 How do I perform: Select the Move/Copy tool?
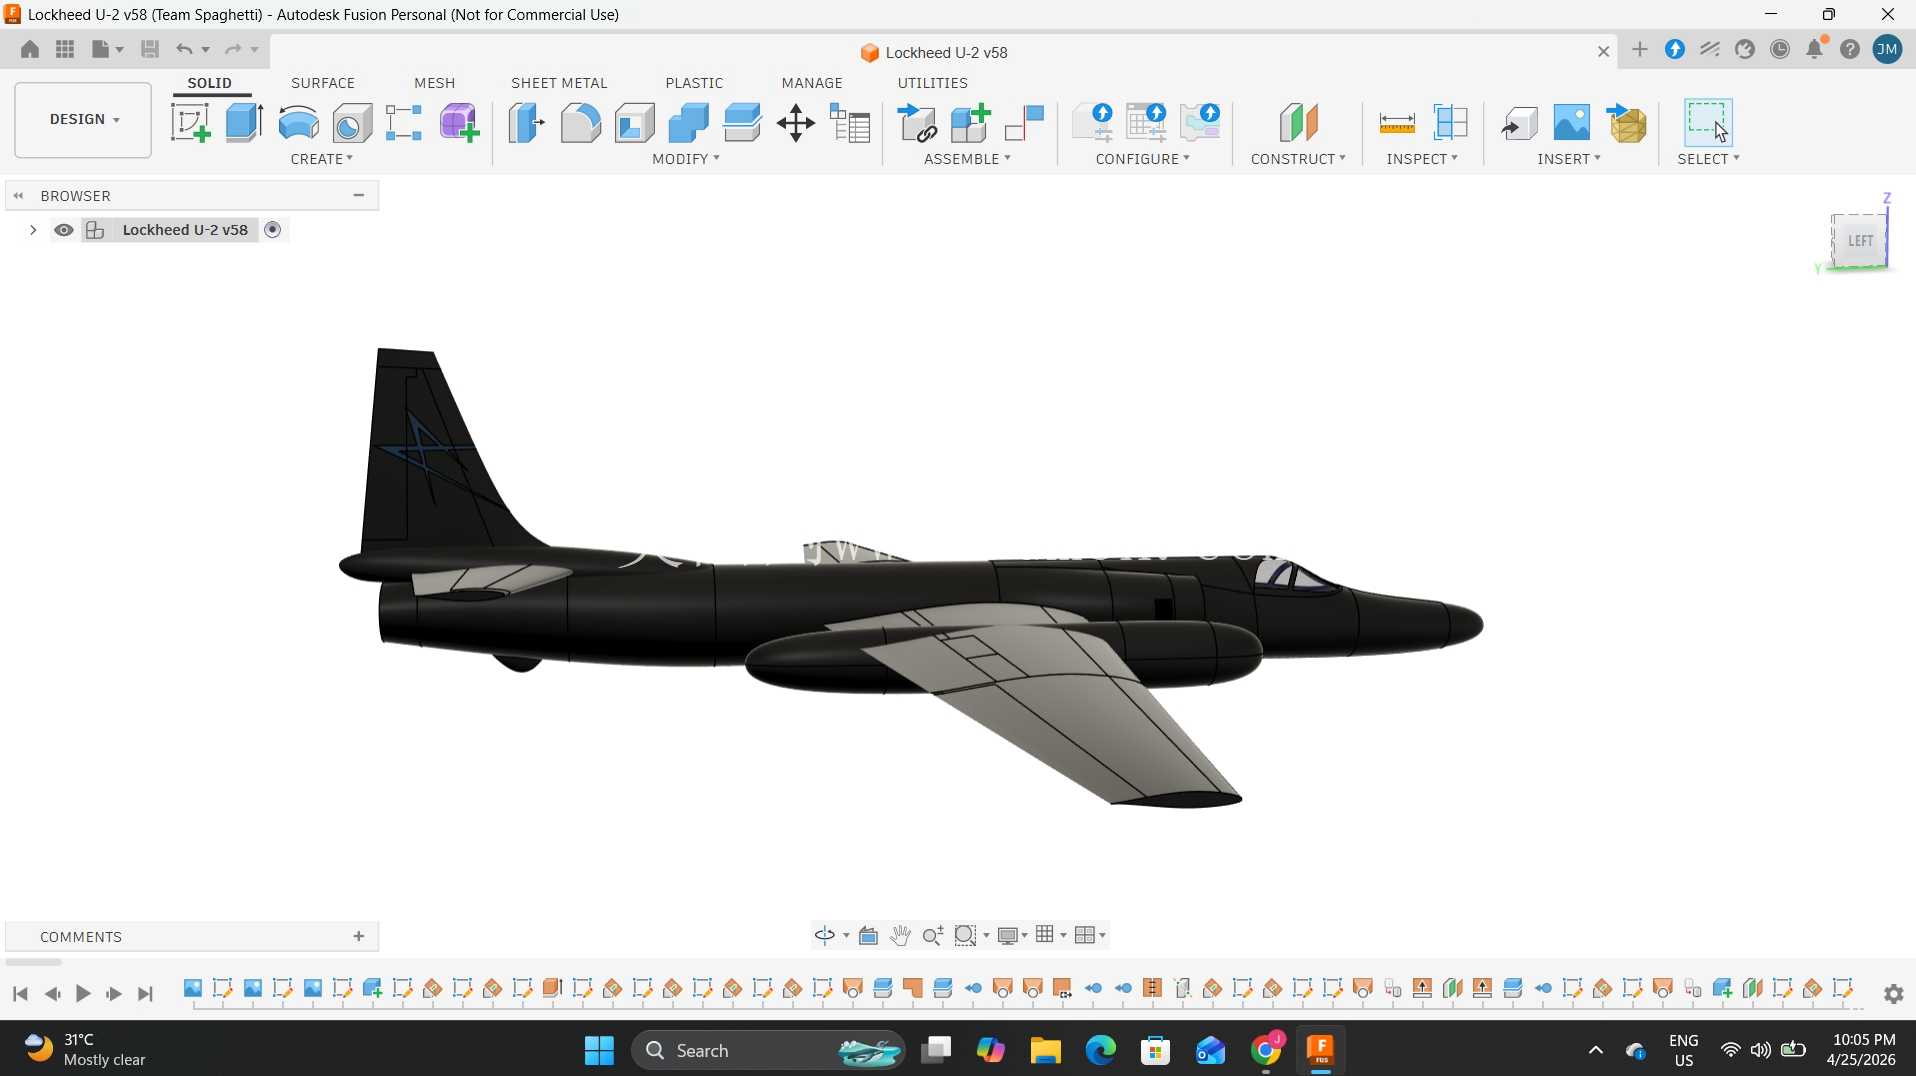tap(796, 123)
